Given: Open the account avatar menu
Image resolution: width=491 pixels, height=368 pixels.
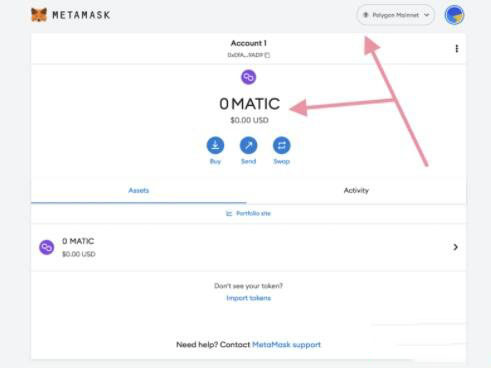Looking at the screenshot, I should (454, 15).
